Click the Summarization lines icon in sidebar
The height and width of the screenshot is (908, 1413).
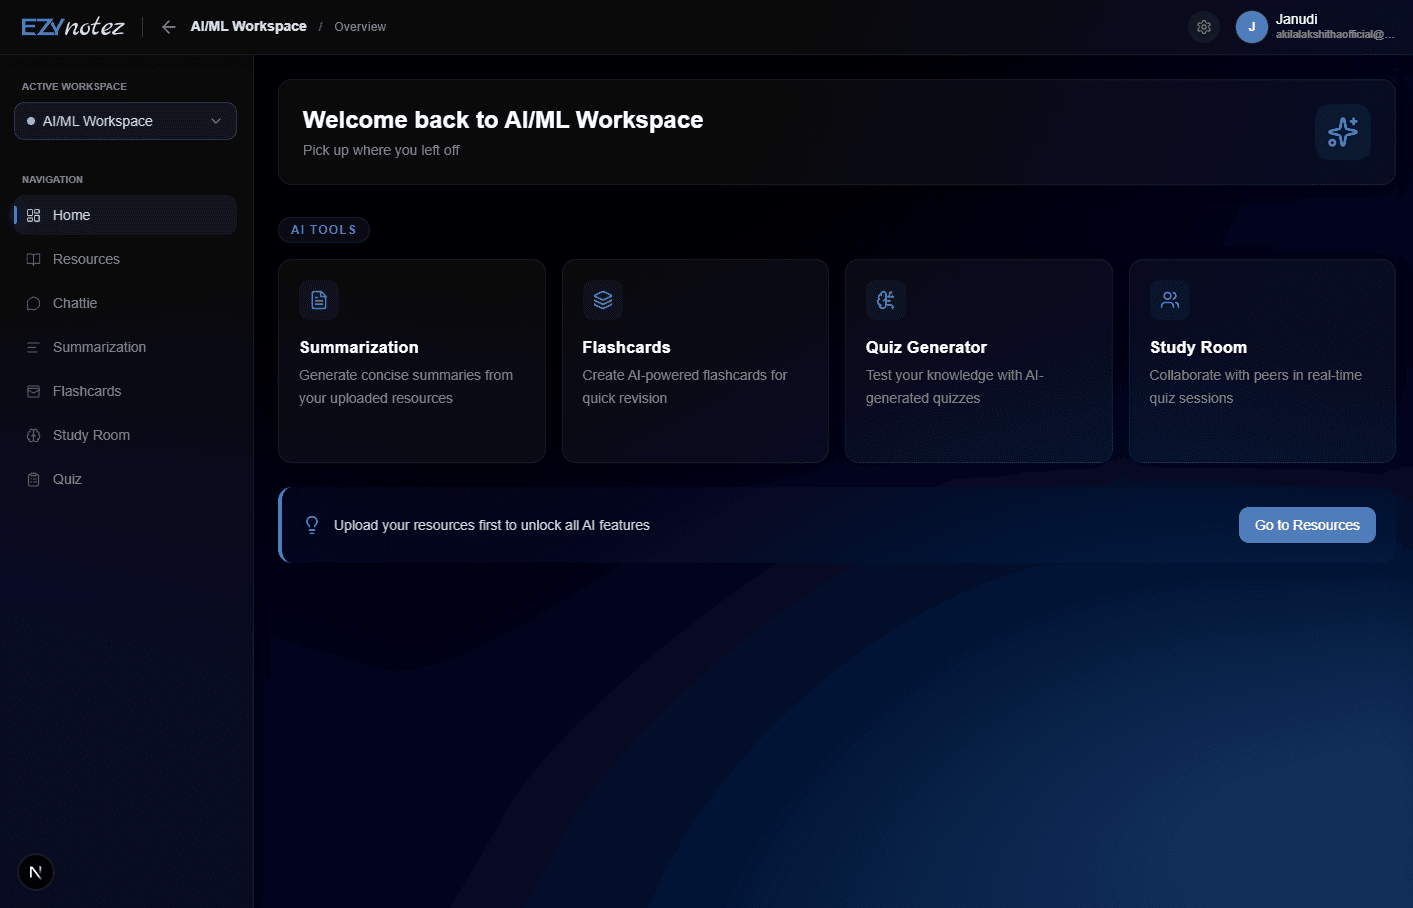[x=33, y=347]
